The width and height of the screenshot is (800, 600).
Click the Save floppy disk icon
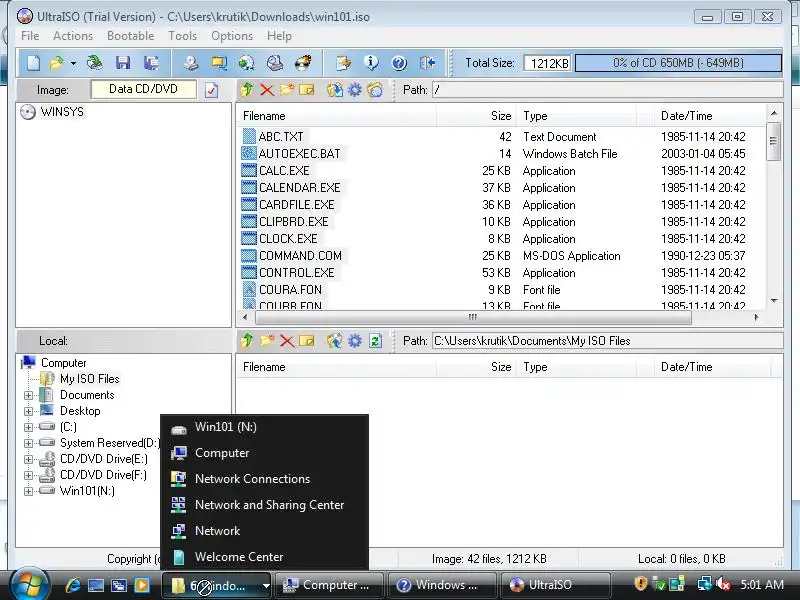123,63
